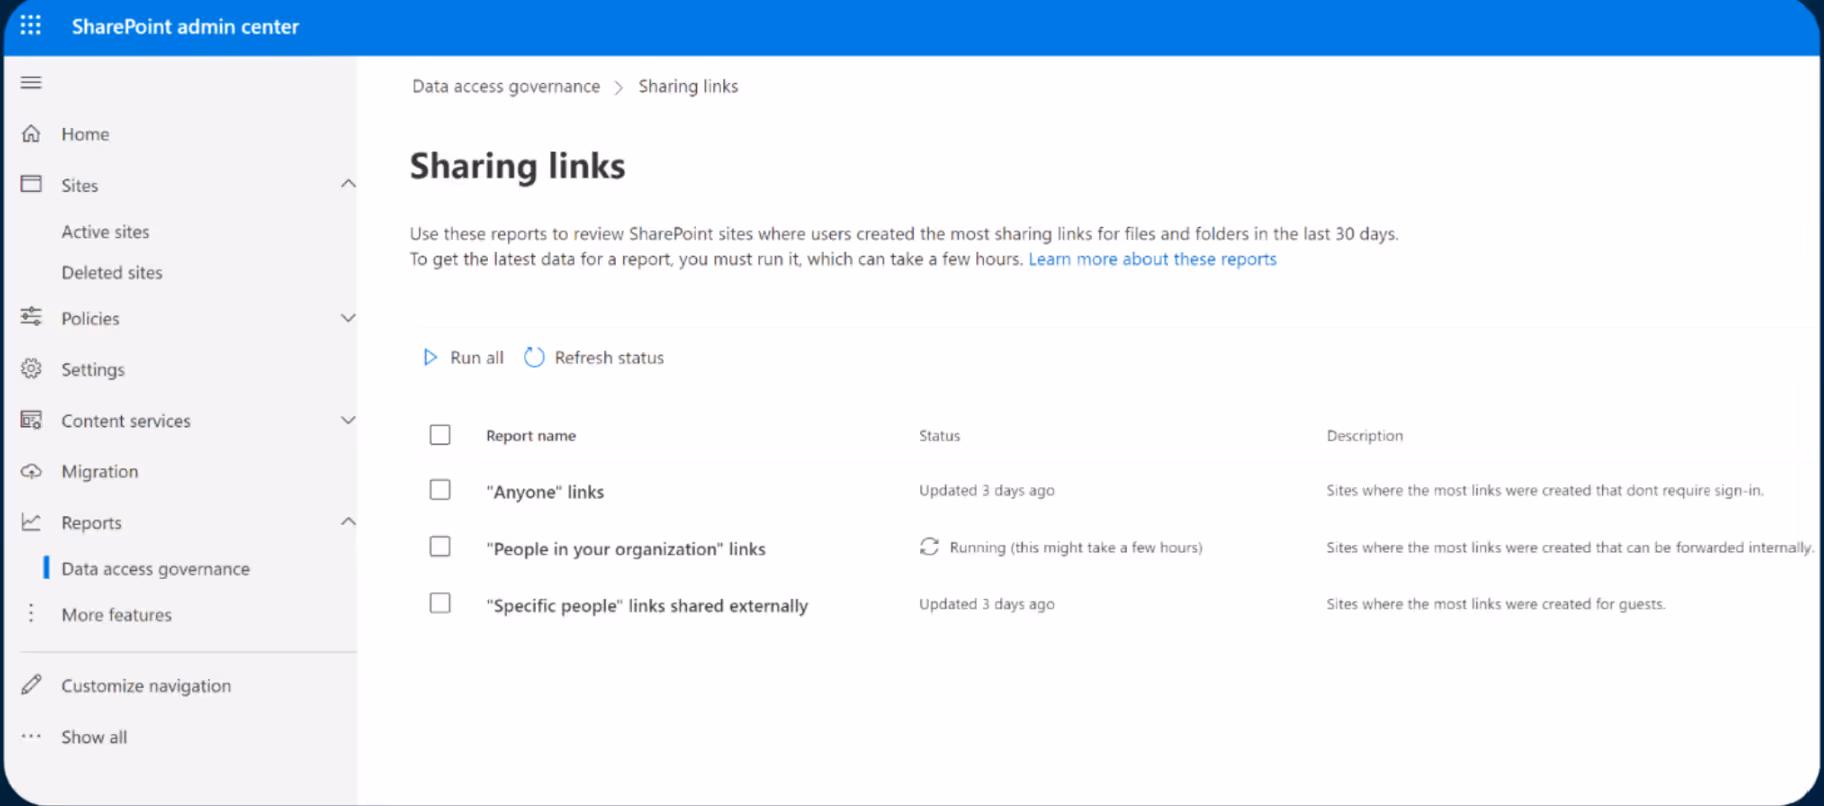Open the "Anyone" links report
The width and height of the screenshot is (1824, 806).
click(545, 492)
